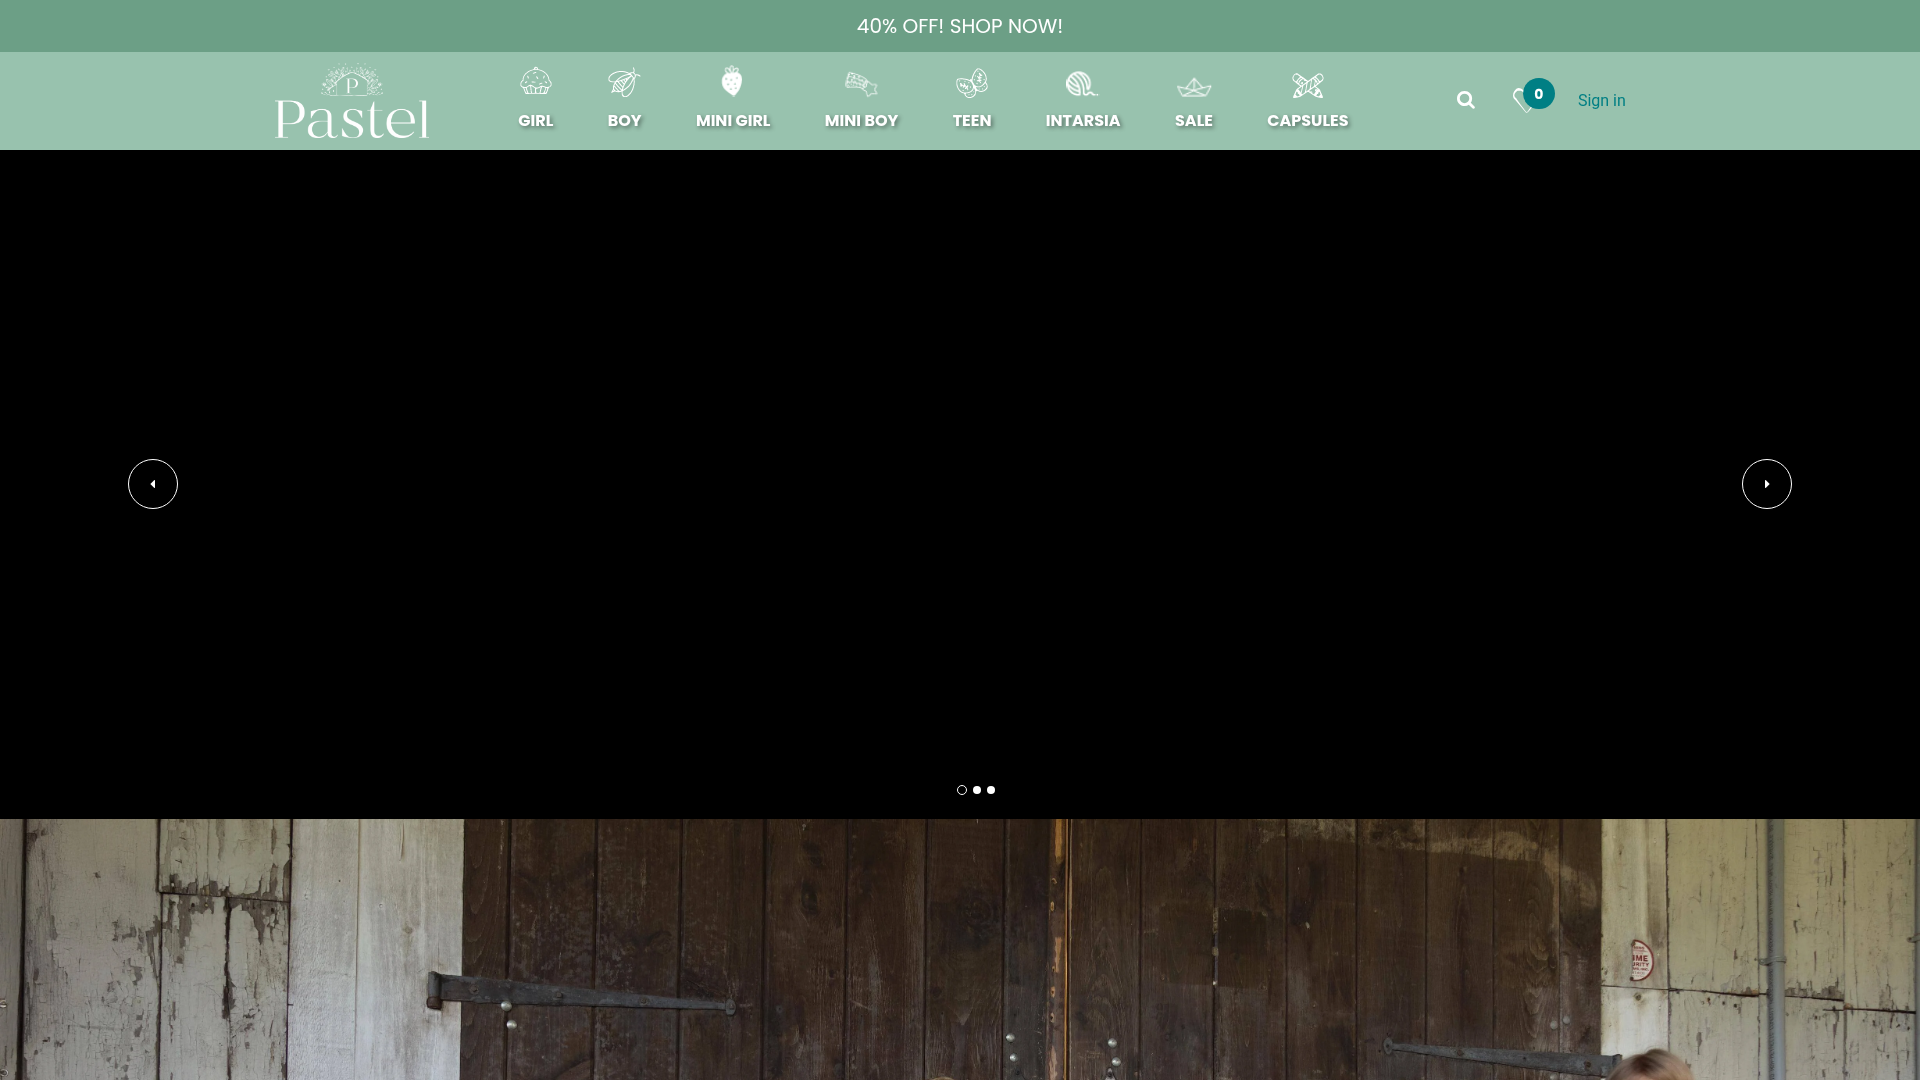Click the Pastel logo
Image resolution: width=1920 pixels, height=1080 pixels.
point(351,100)
